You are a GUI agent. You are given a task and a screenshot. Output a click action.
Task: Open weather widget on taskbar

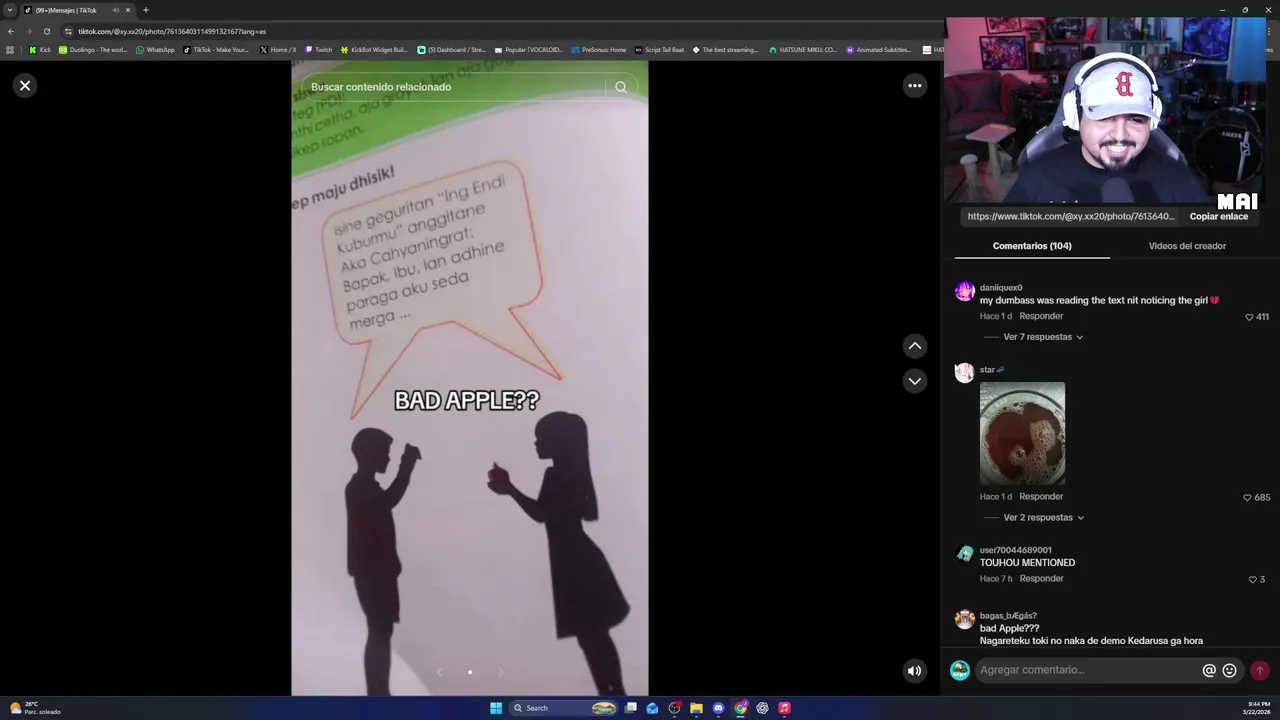point(35,708)
